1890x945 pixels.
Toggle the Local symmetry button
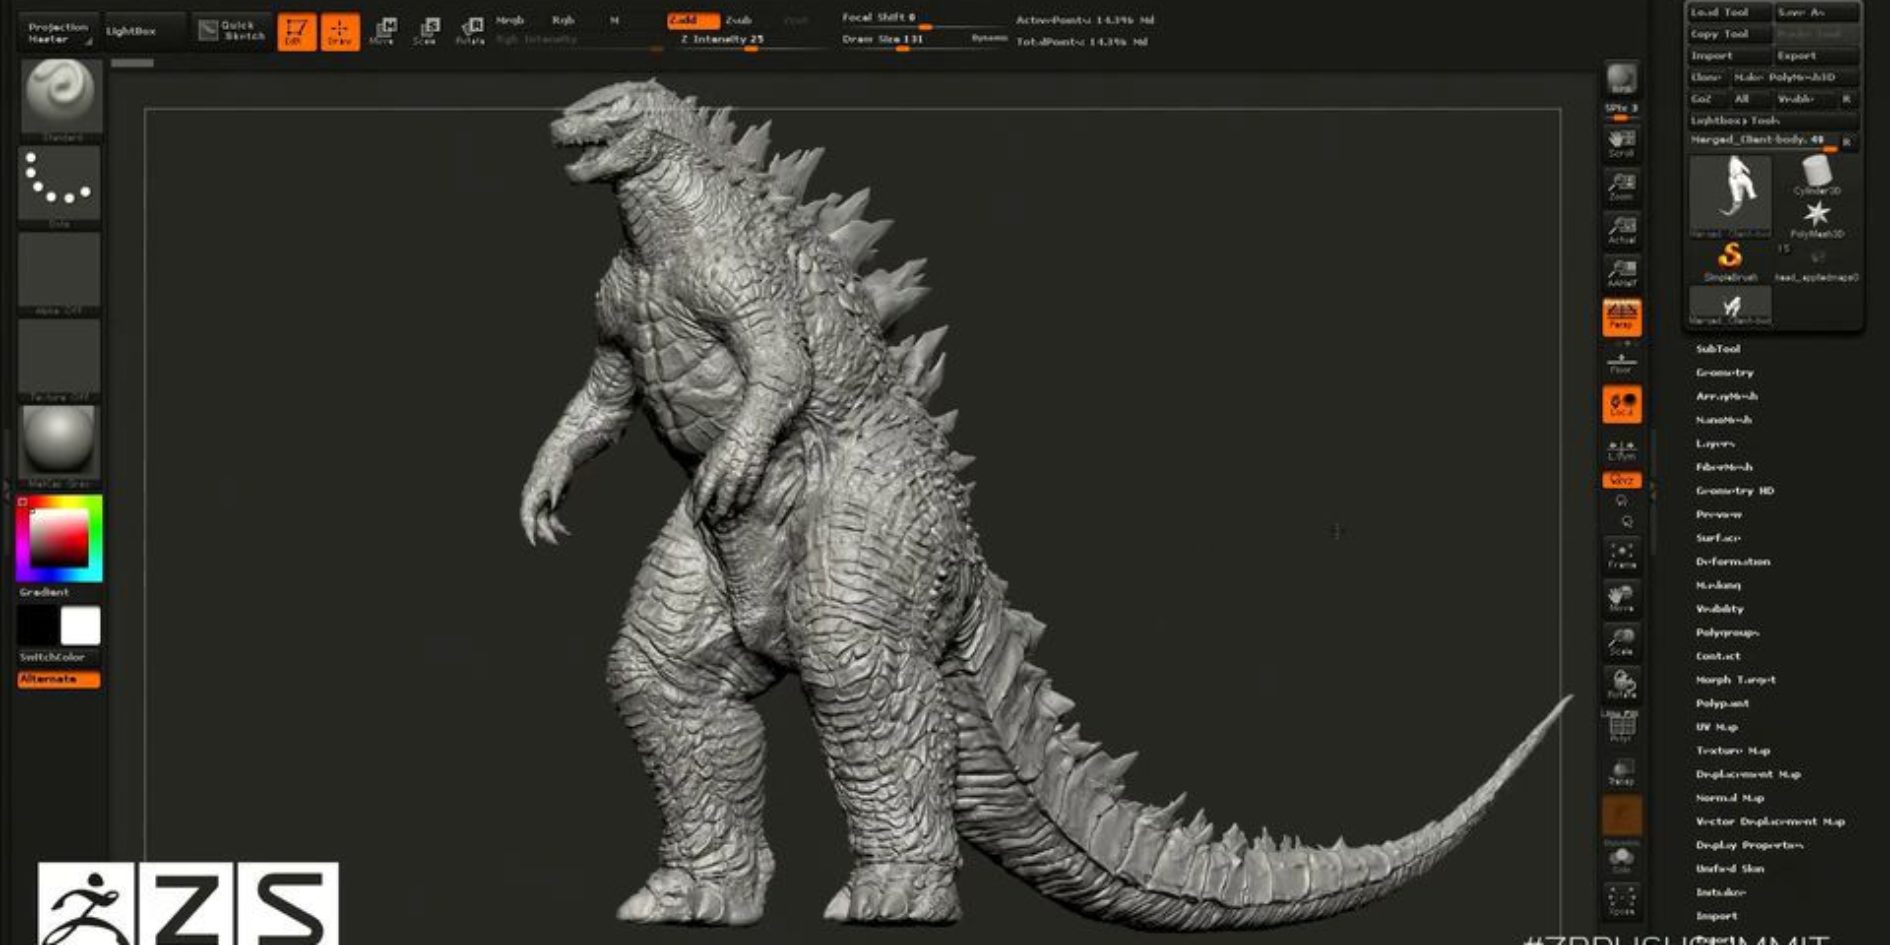tap(1621, 405)
